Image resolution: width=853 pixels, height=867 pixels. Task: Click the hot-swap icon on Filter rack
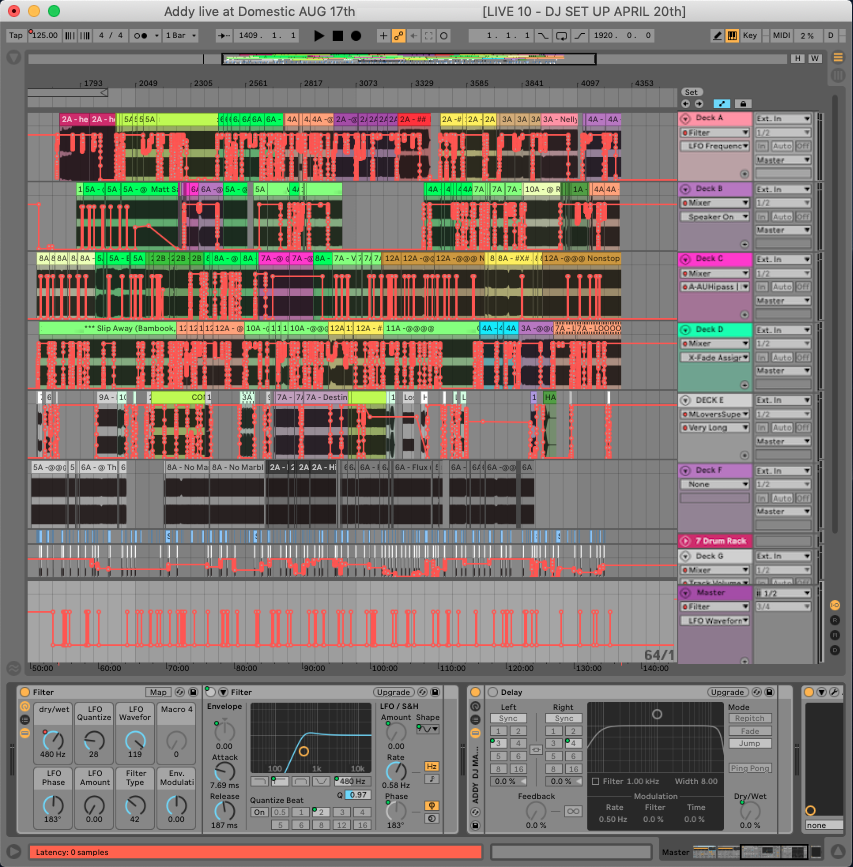click(180, 692)
